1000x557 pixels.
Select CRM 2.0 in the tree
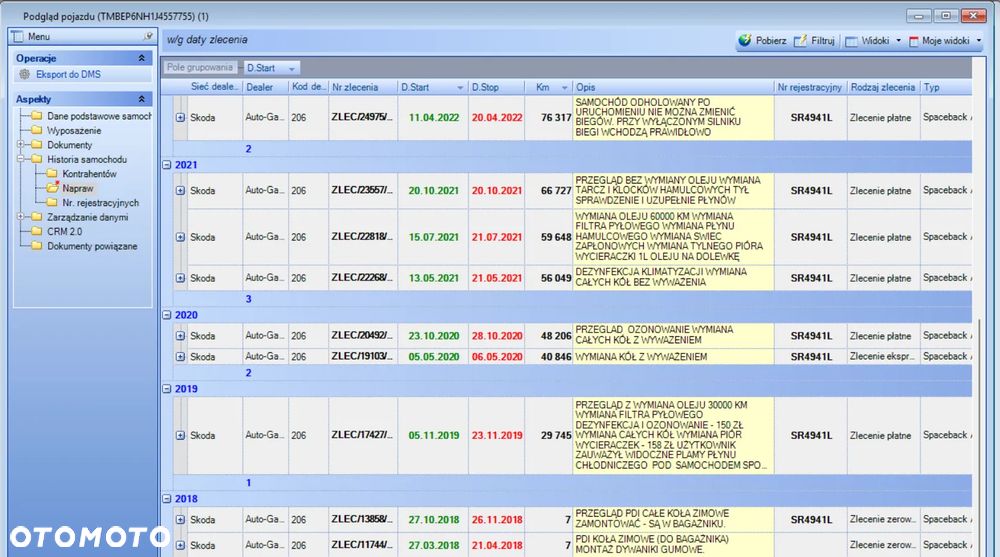[64, 231]
